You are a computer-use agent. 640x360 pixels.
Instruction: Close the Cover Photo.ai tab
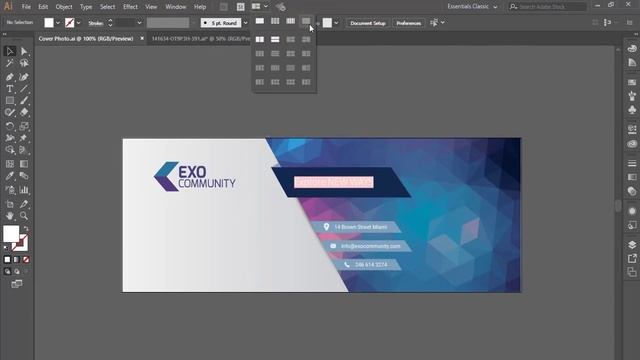click(142, 38)
